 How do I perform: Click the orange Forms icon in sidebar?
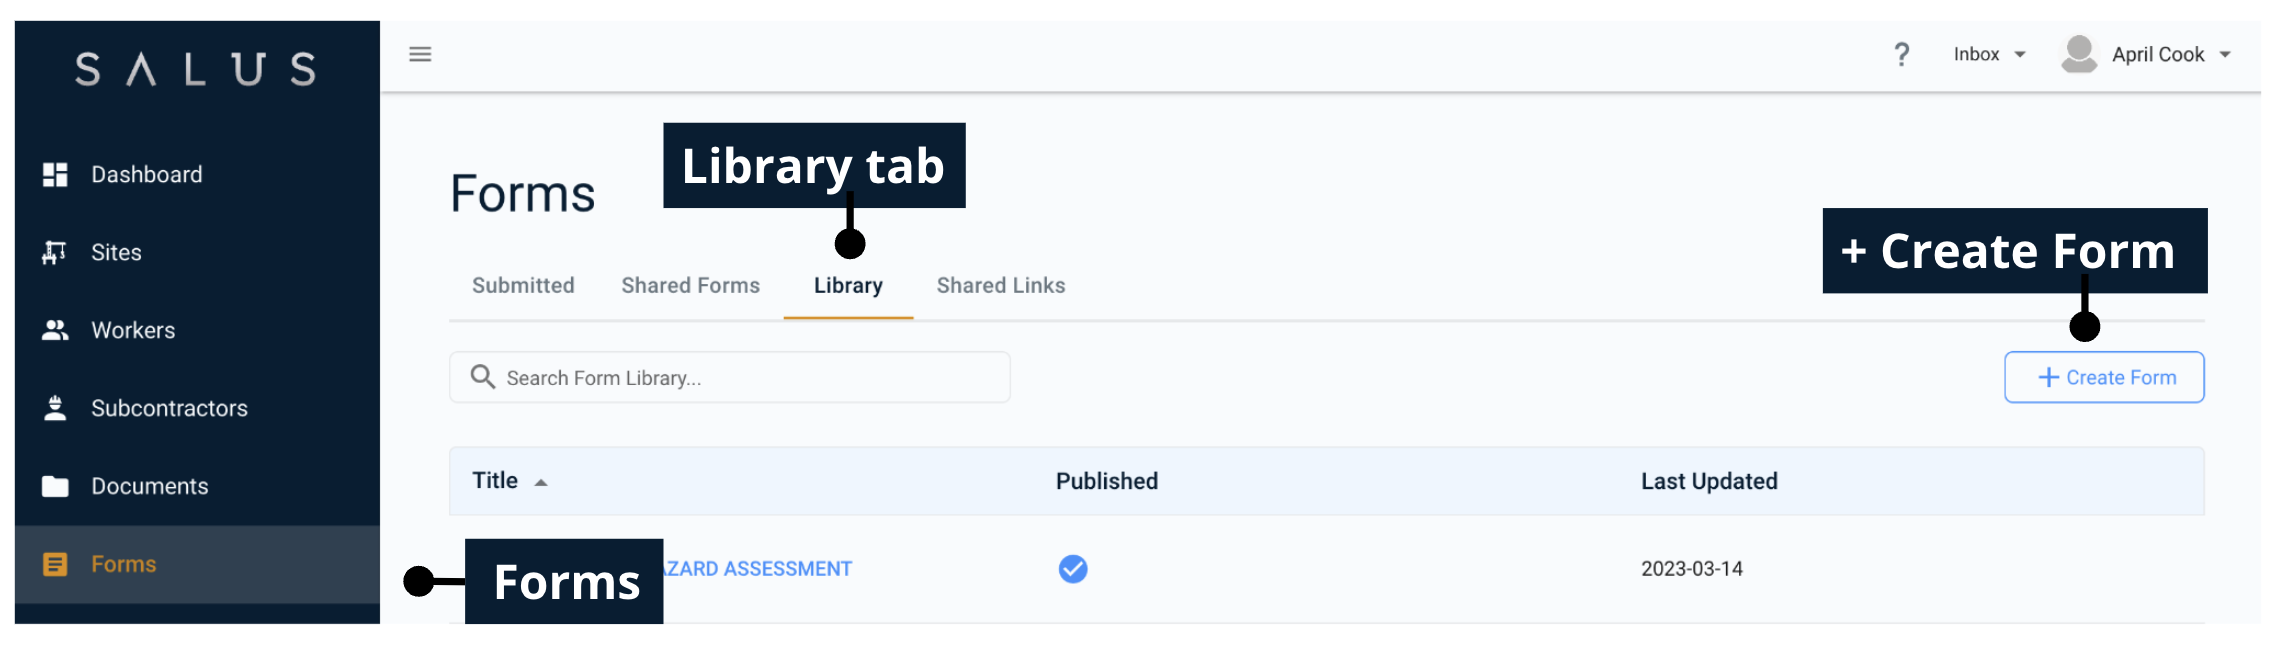click(55, 565)
